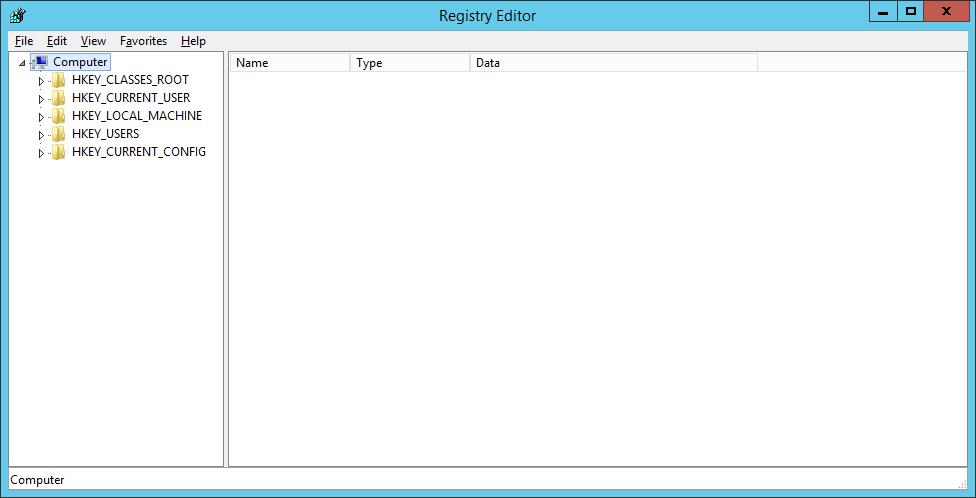Click the Registry Editor title bar icon
Screen dimensions: 976x498
click(17, 16)
